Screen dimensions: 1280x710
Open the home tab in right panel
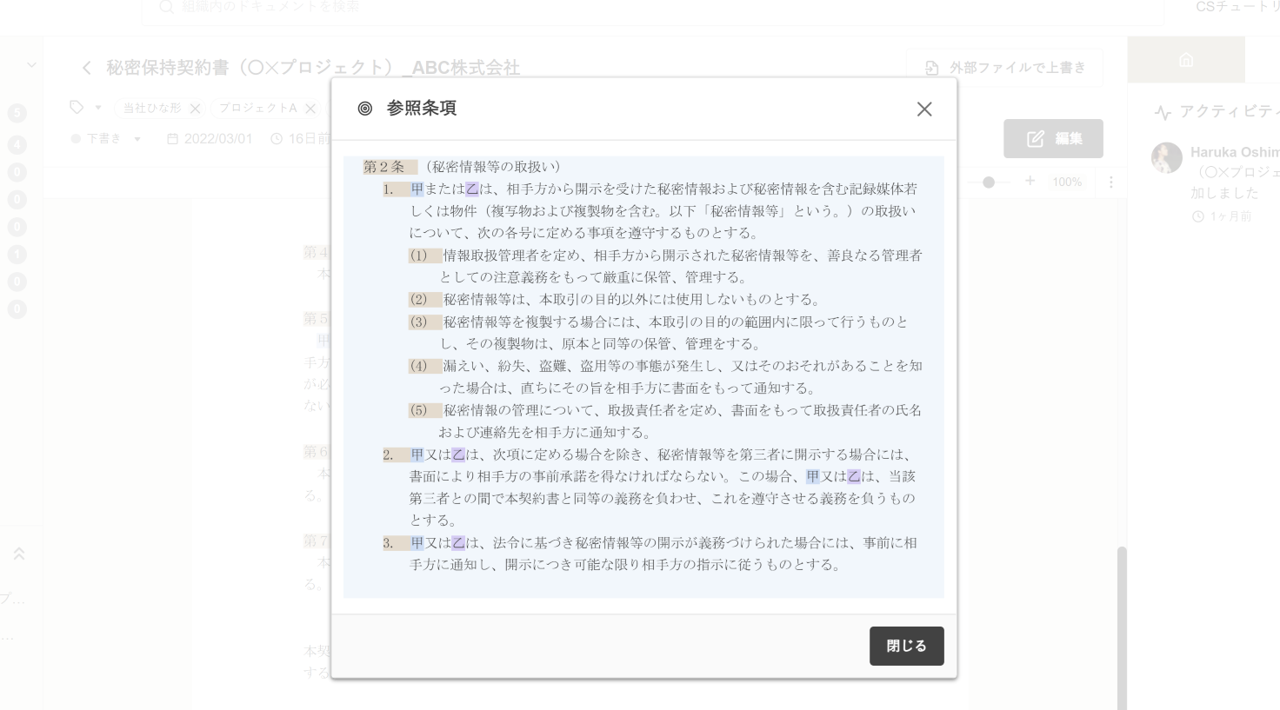coord(1186,60)
